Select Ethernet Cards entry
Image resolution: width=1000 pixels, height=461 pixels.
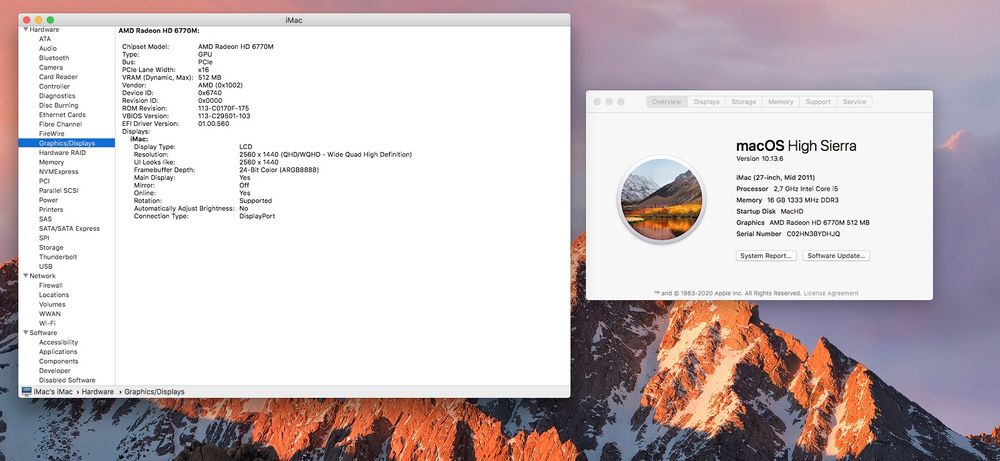click(62, 115)
